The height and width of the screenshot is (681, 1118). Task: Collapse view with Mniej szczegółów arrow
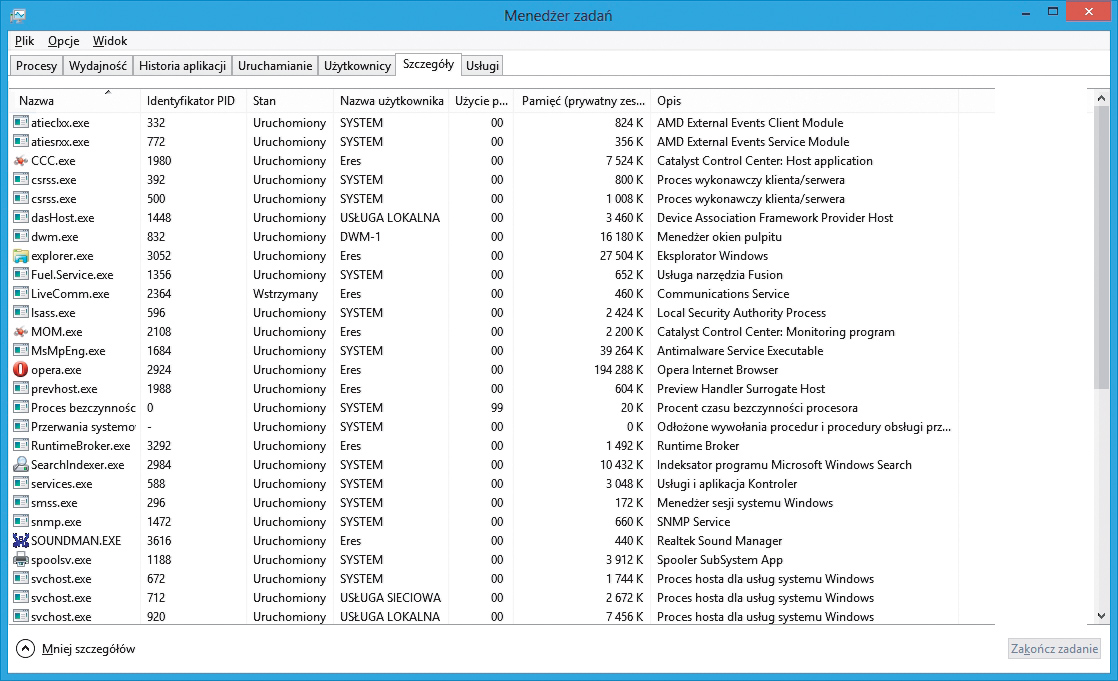(x=25, y=649)
